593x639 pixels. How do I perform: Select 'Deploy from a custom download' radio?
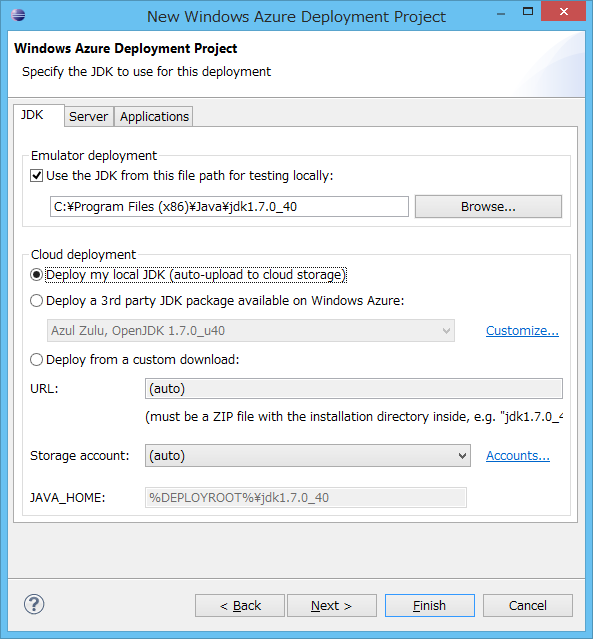pos(37,360)
